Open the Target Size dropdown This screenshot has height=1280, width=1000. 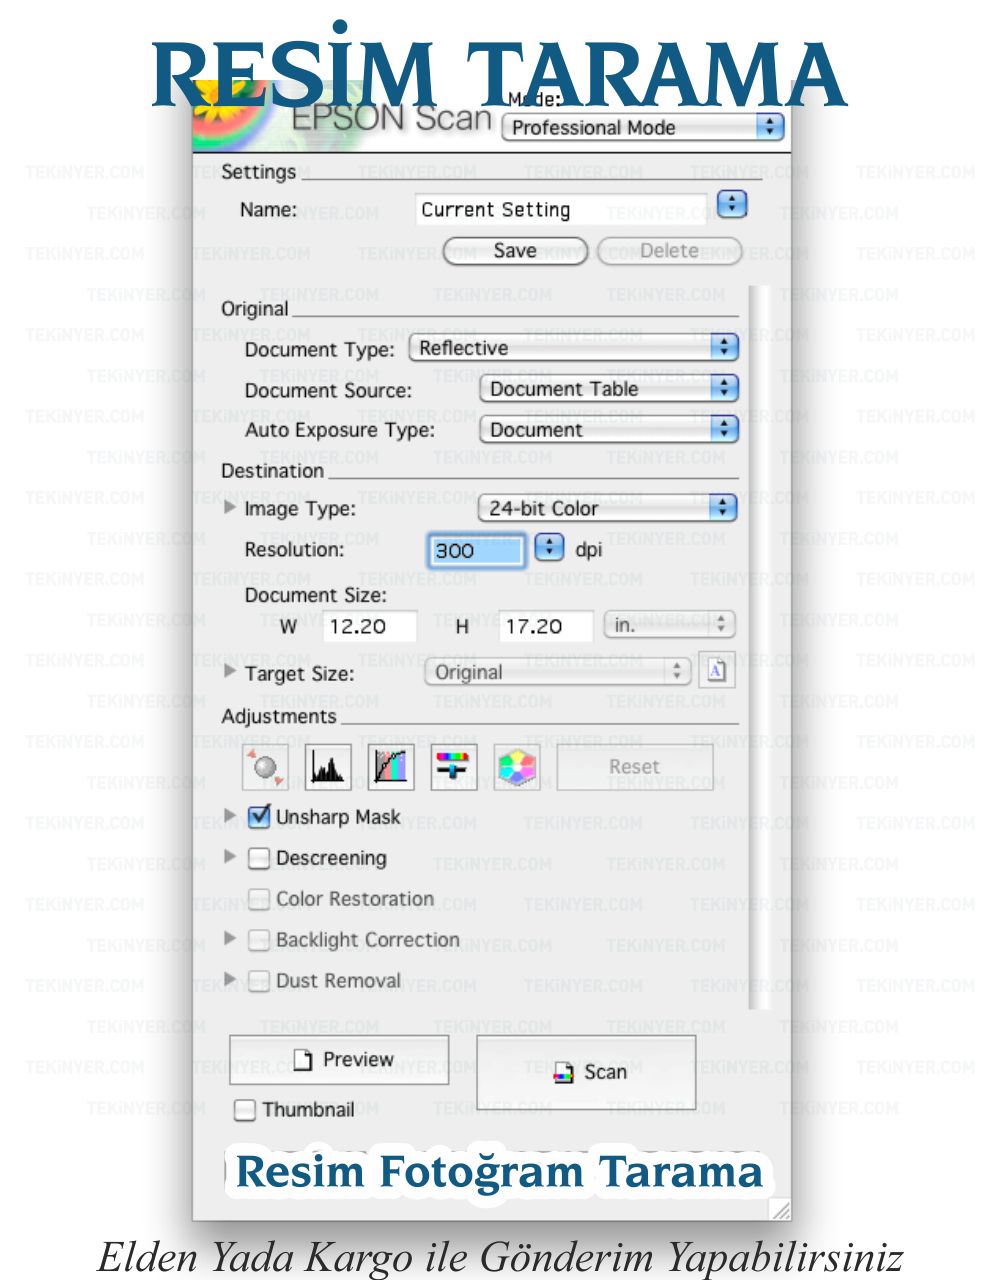(558, 672)
